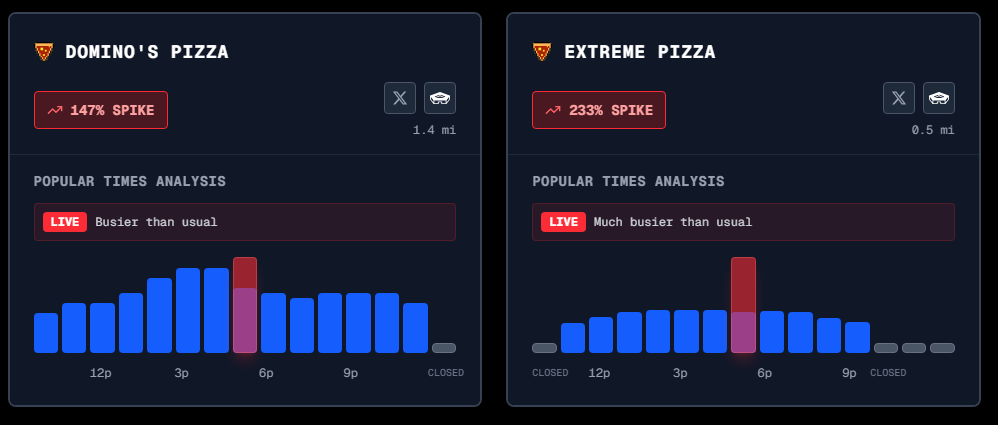This screenshot has width=998, height=425.
Task: Select Extreme Pizza chart bar above the 9p label
Action: (x=857, y=338)
